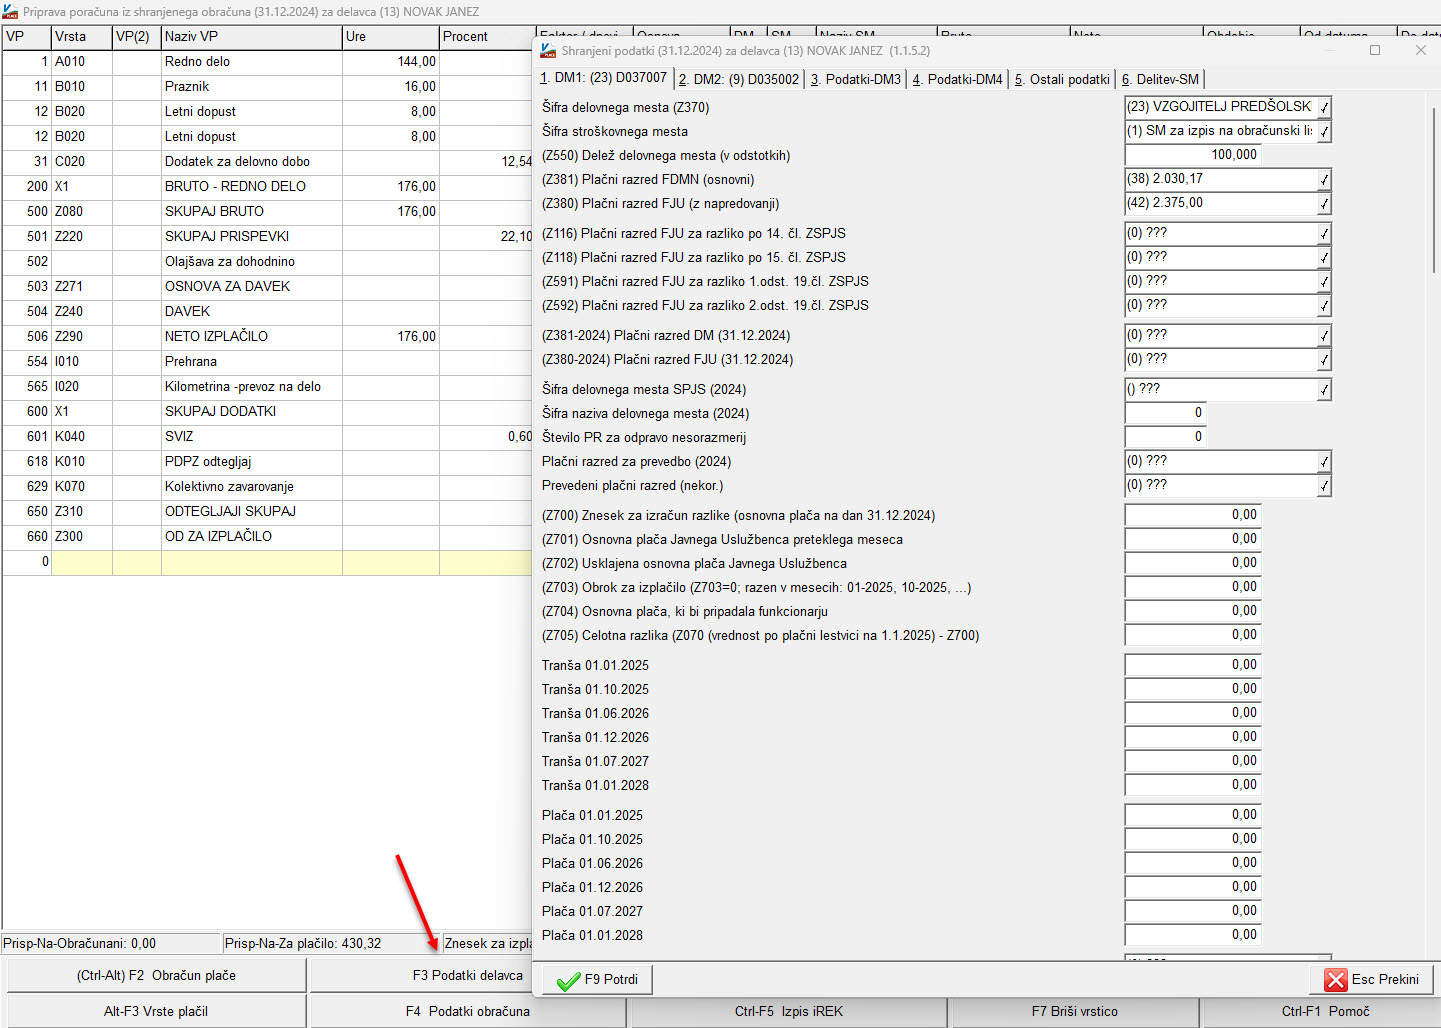Click the Vrsta column header

[82, 37]
